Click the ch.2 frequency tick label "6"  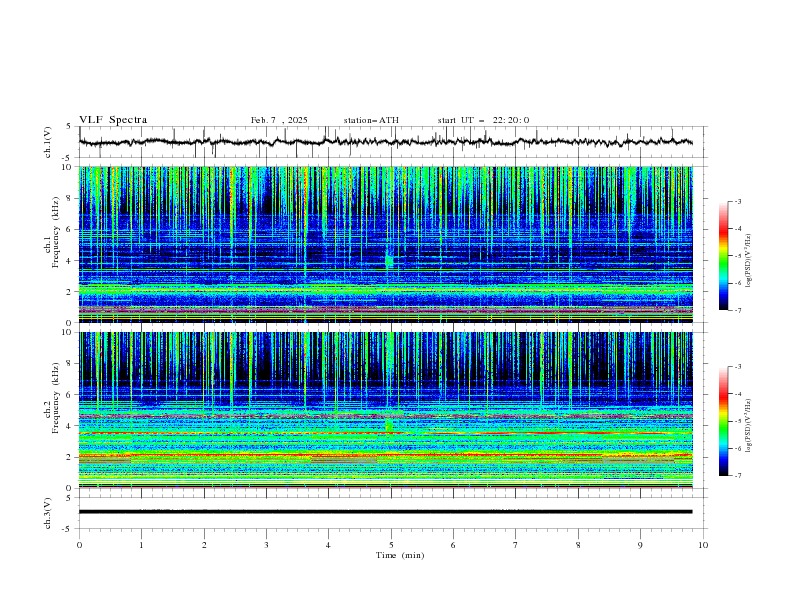tap(70, 395)
